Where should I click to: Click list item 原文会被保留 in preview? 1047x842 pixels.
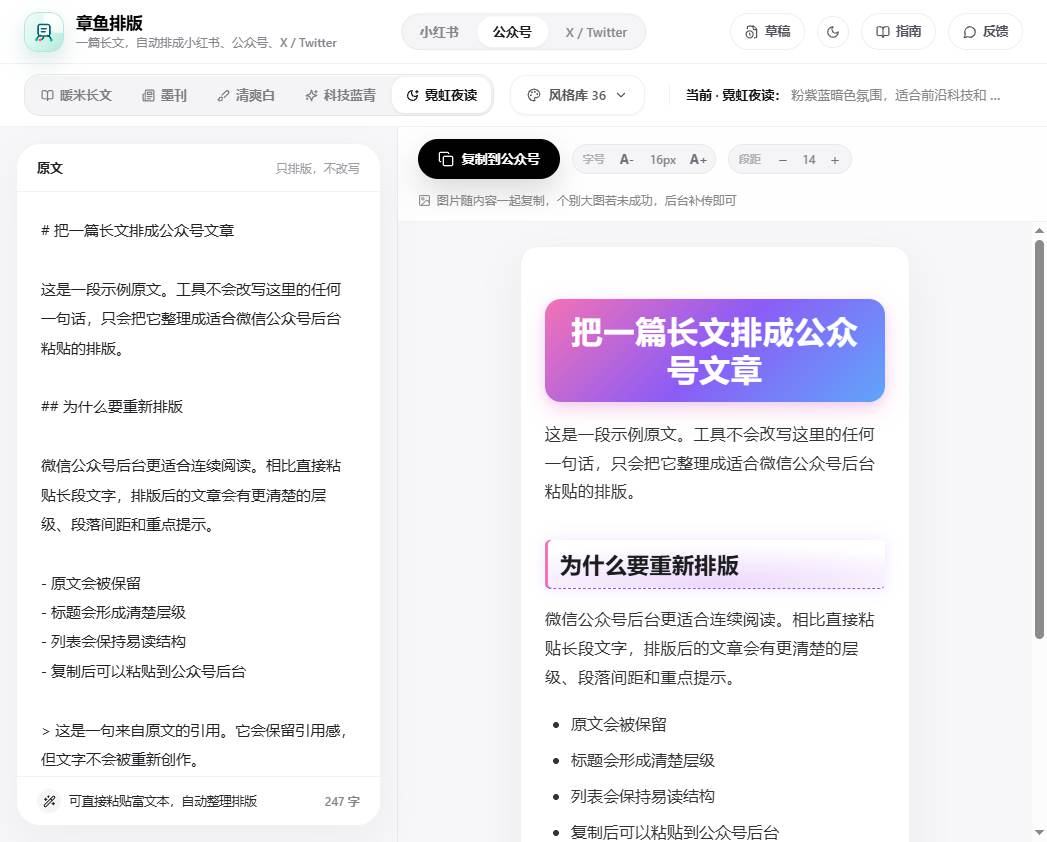618,724
